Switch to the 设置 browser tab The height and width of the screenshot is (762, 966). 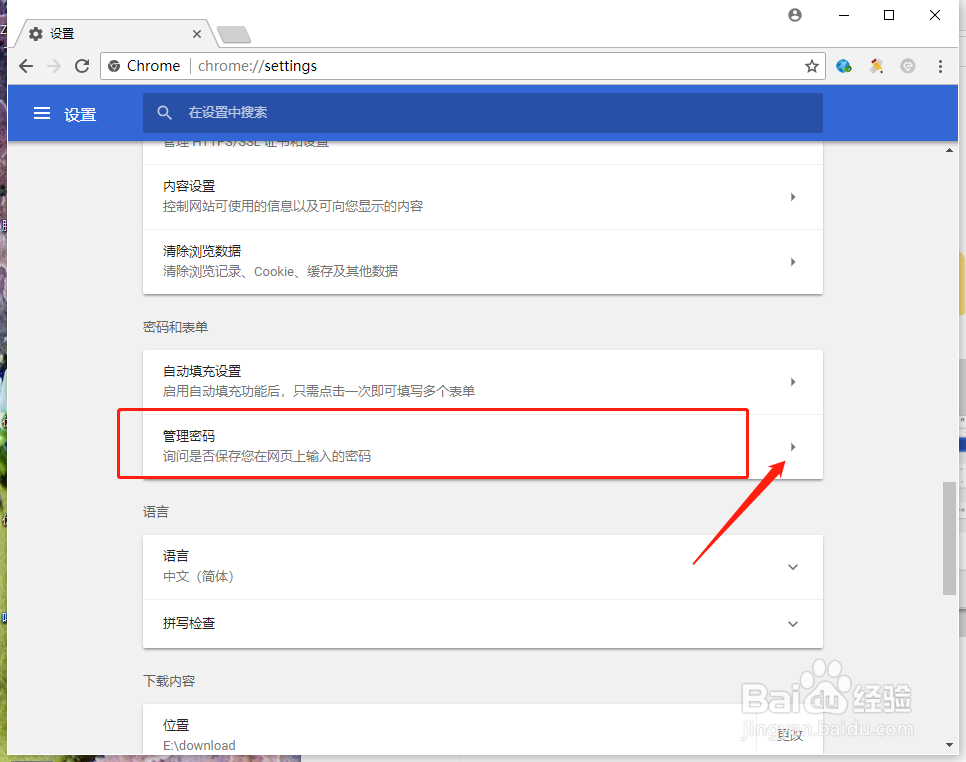(x=100, y=32)
